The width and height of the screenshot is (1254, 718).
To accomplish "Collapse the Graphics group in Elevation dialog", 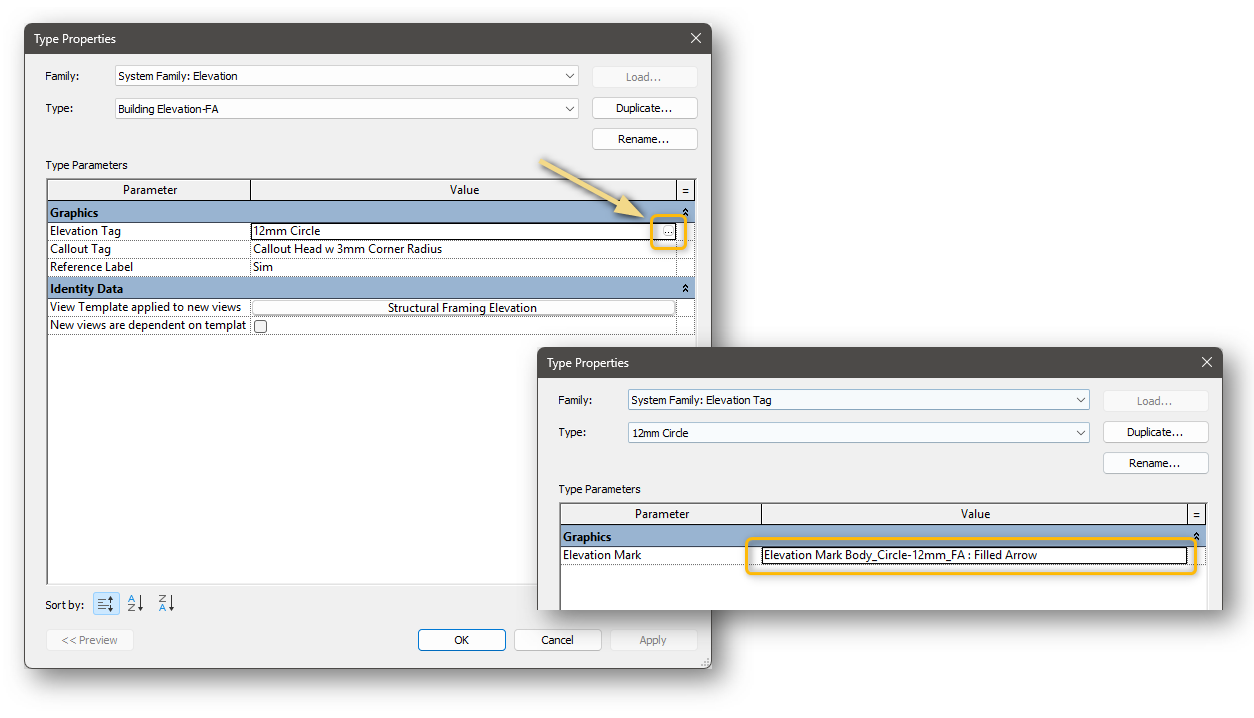I will [x=685, y=213].
